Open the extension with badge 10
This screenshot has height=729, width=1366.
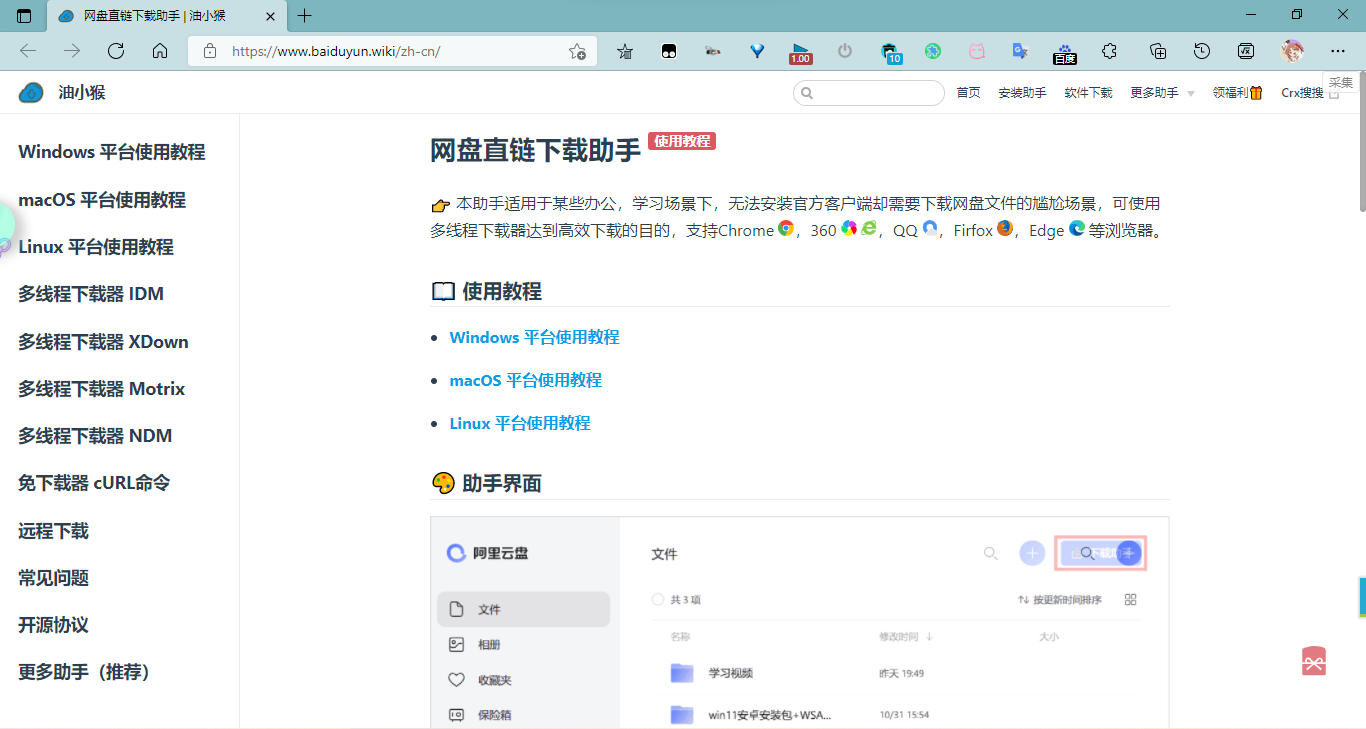coord(890,53)
